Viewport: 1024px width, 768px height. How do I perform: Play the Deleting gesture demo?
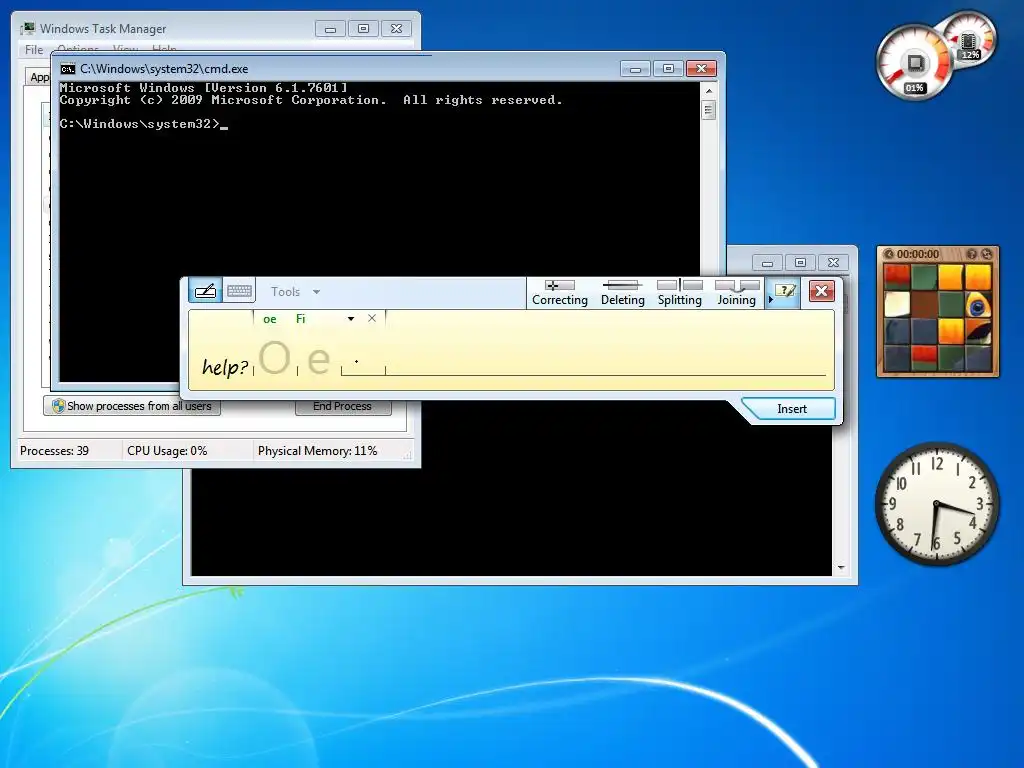point(622,293)
